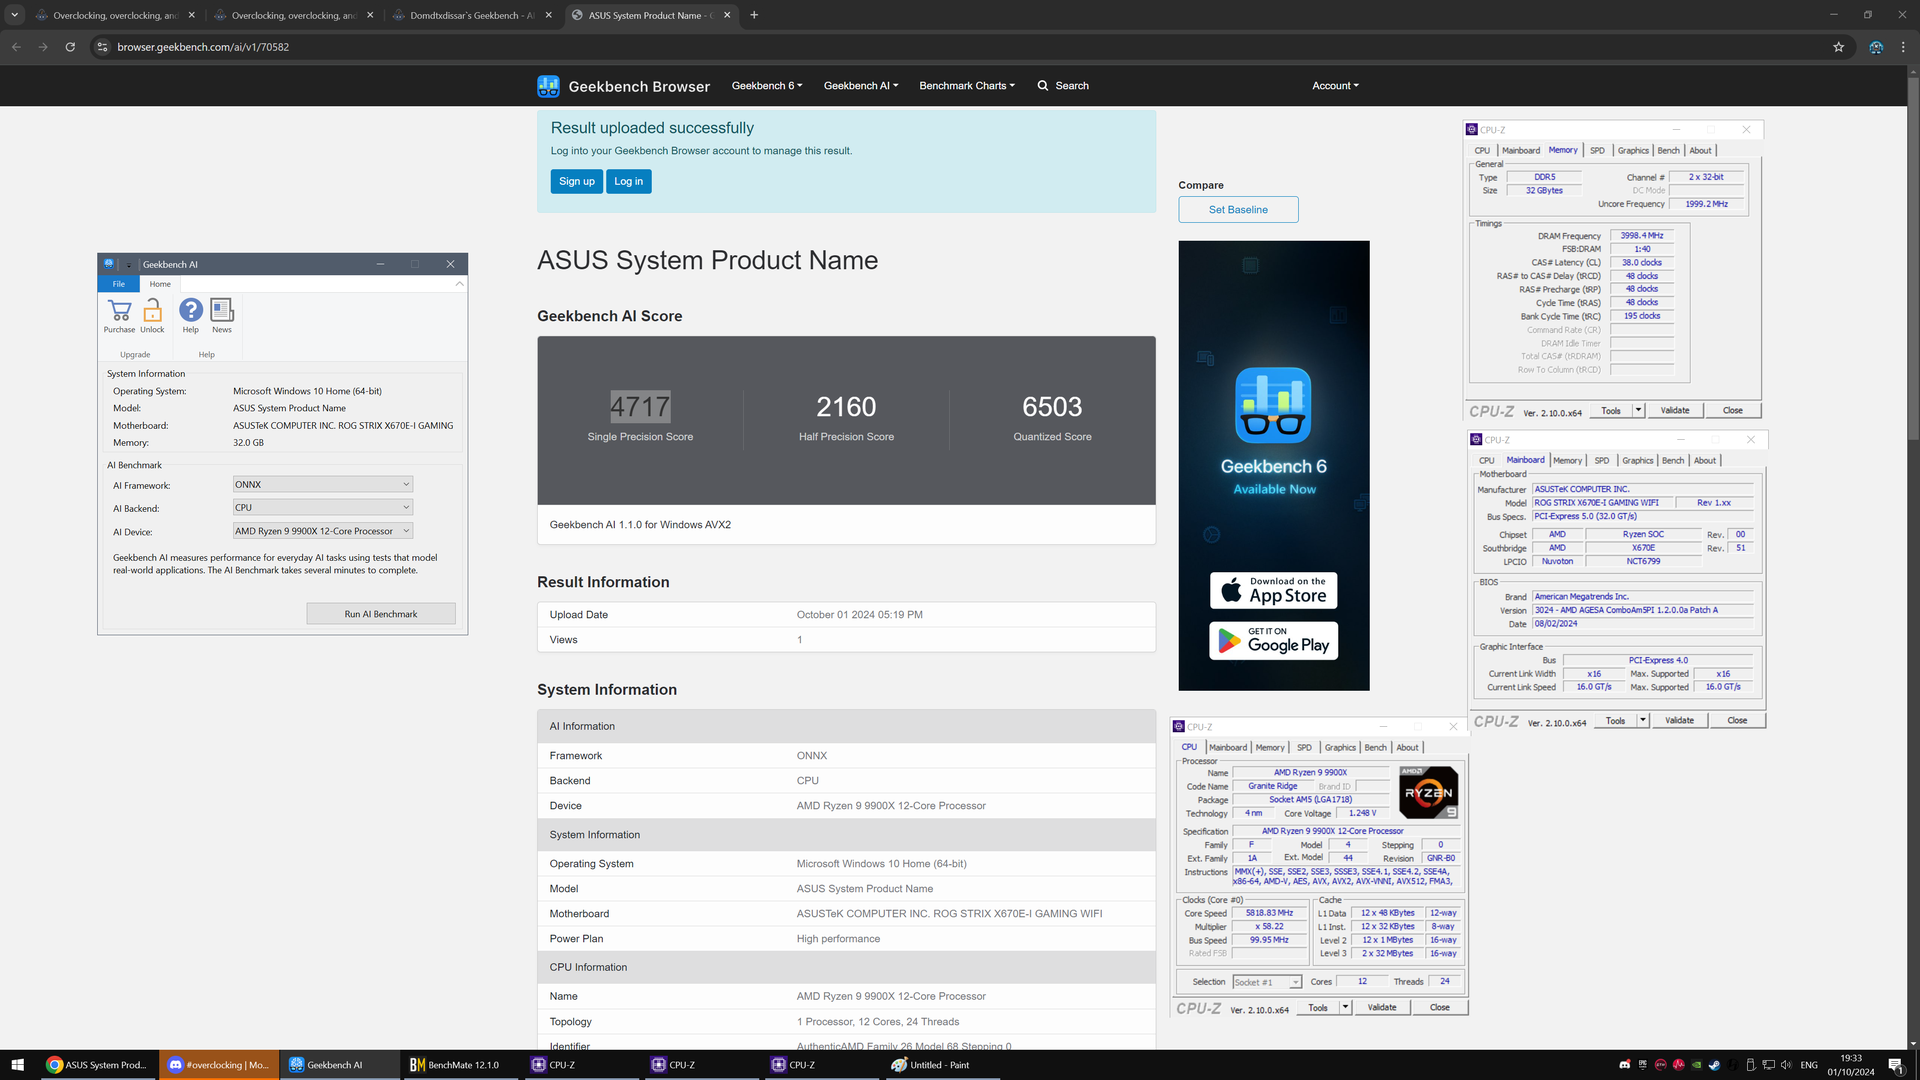Switch to Discord overclocking taskbar item
Image resolution: width=1920 pixels, height=1080 pixels.
(219, 1065)
